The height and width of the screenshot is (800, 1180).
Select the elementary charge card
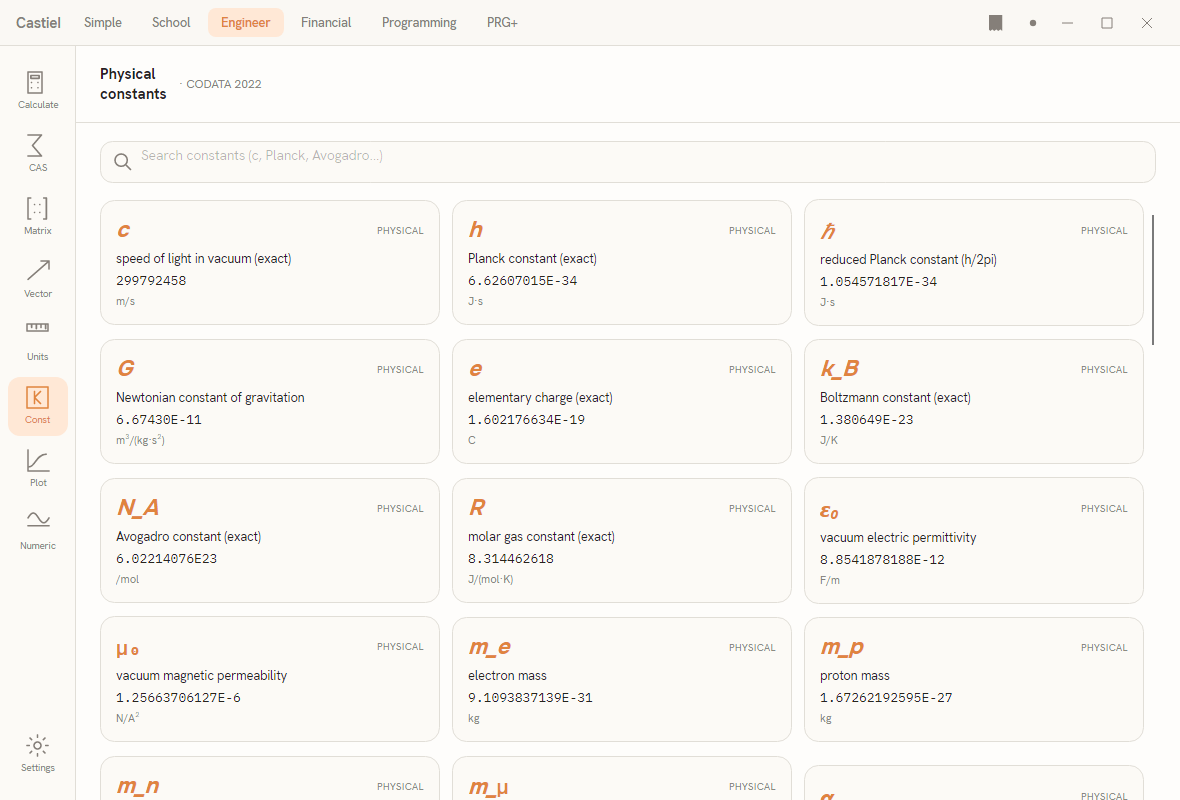click(x=622, y=401)
